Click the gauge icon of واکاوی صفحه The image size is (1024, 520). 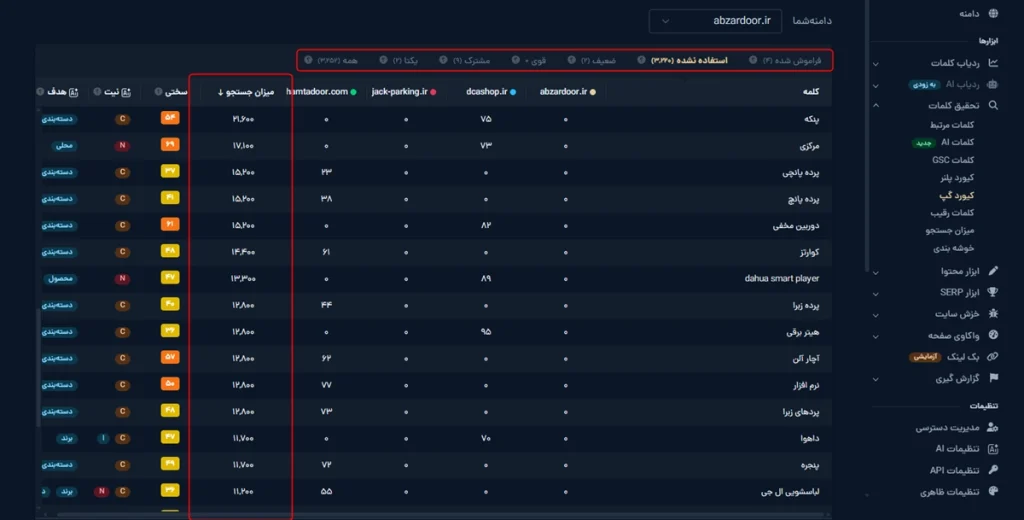(993, 335)
